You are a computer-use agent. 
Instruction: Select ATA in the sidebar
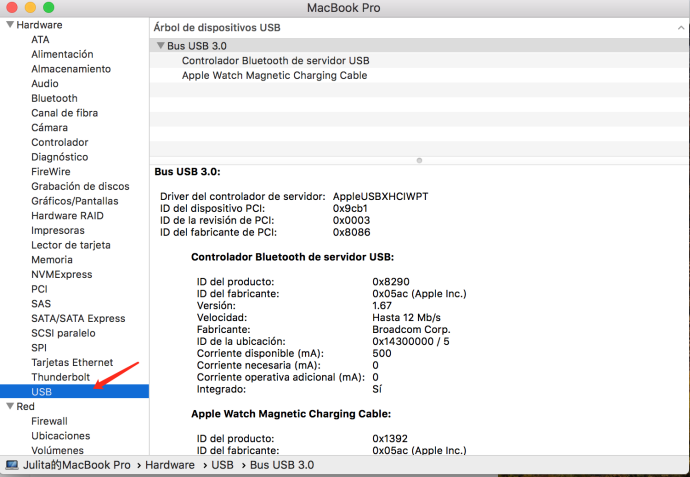coord(40,40)
